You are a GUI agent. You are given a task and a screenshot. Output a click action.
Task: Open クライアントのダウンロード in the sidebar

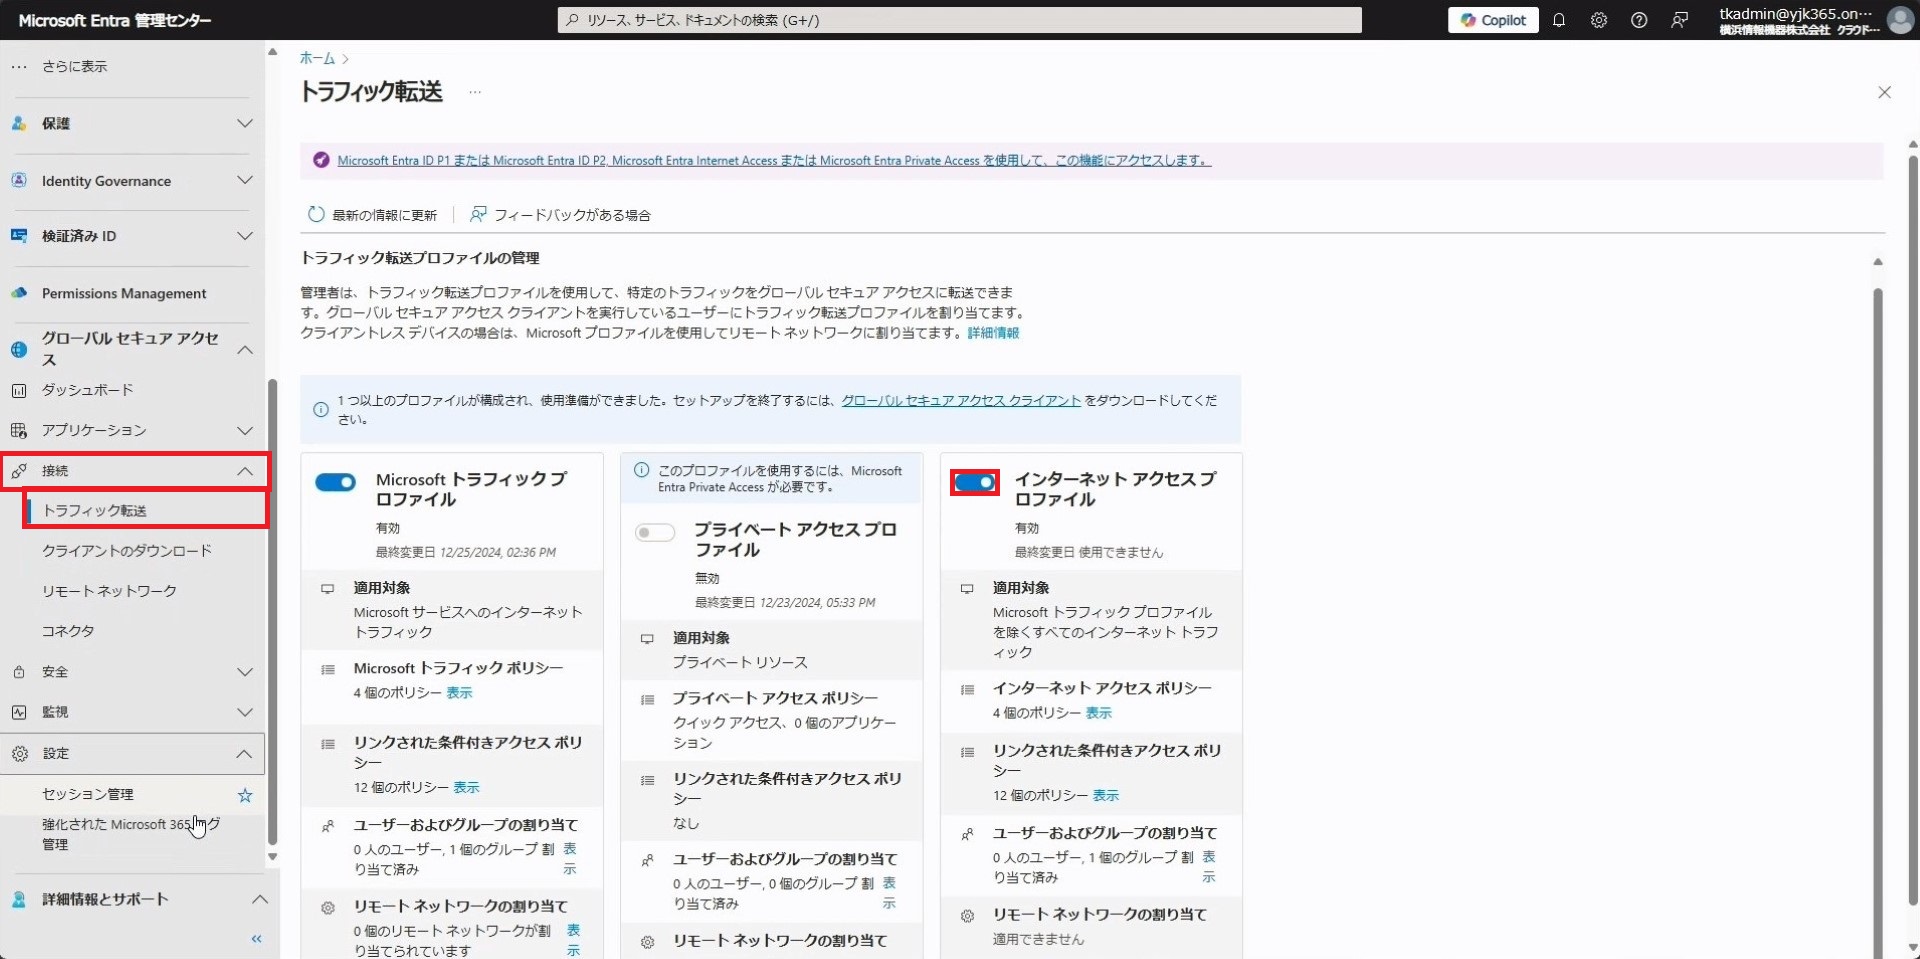click(x=127, y=551)
